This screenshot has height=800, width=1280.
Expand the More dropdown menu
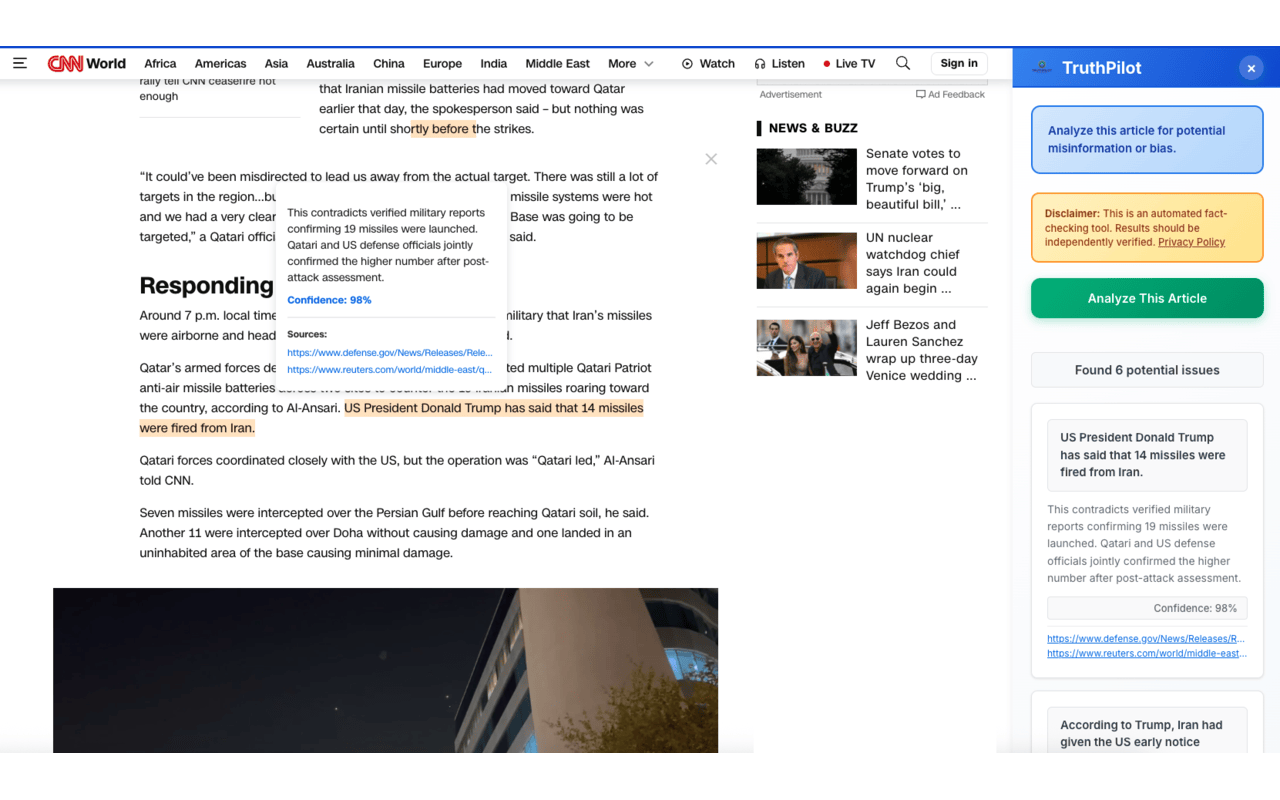pyautogui.click(x=630, y=63)
